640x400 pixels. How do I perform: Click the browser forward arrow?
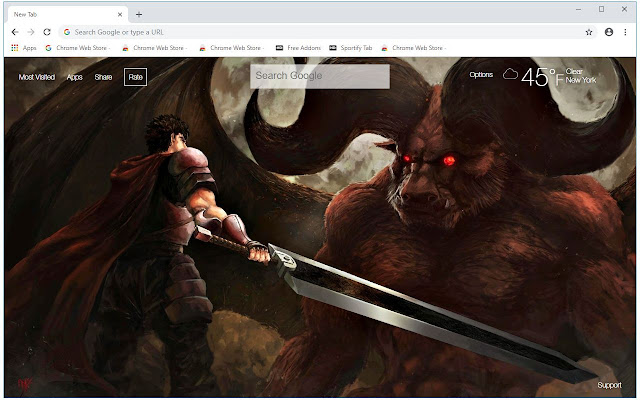(31, 32)
